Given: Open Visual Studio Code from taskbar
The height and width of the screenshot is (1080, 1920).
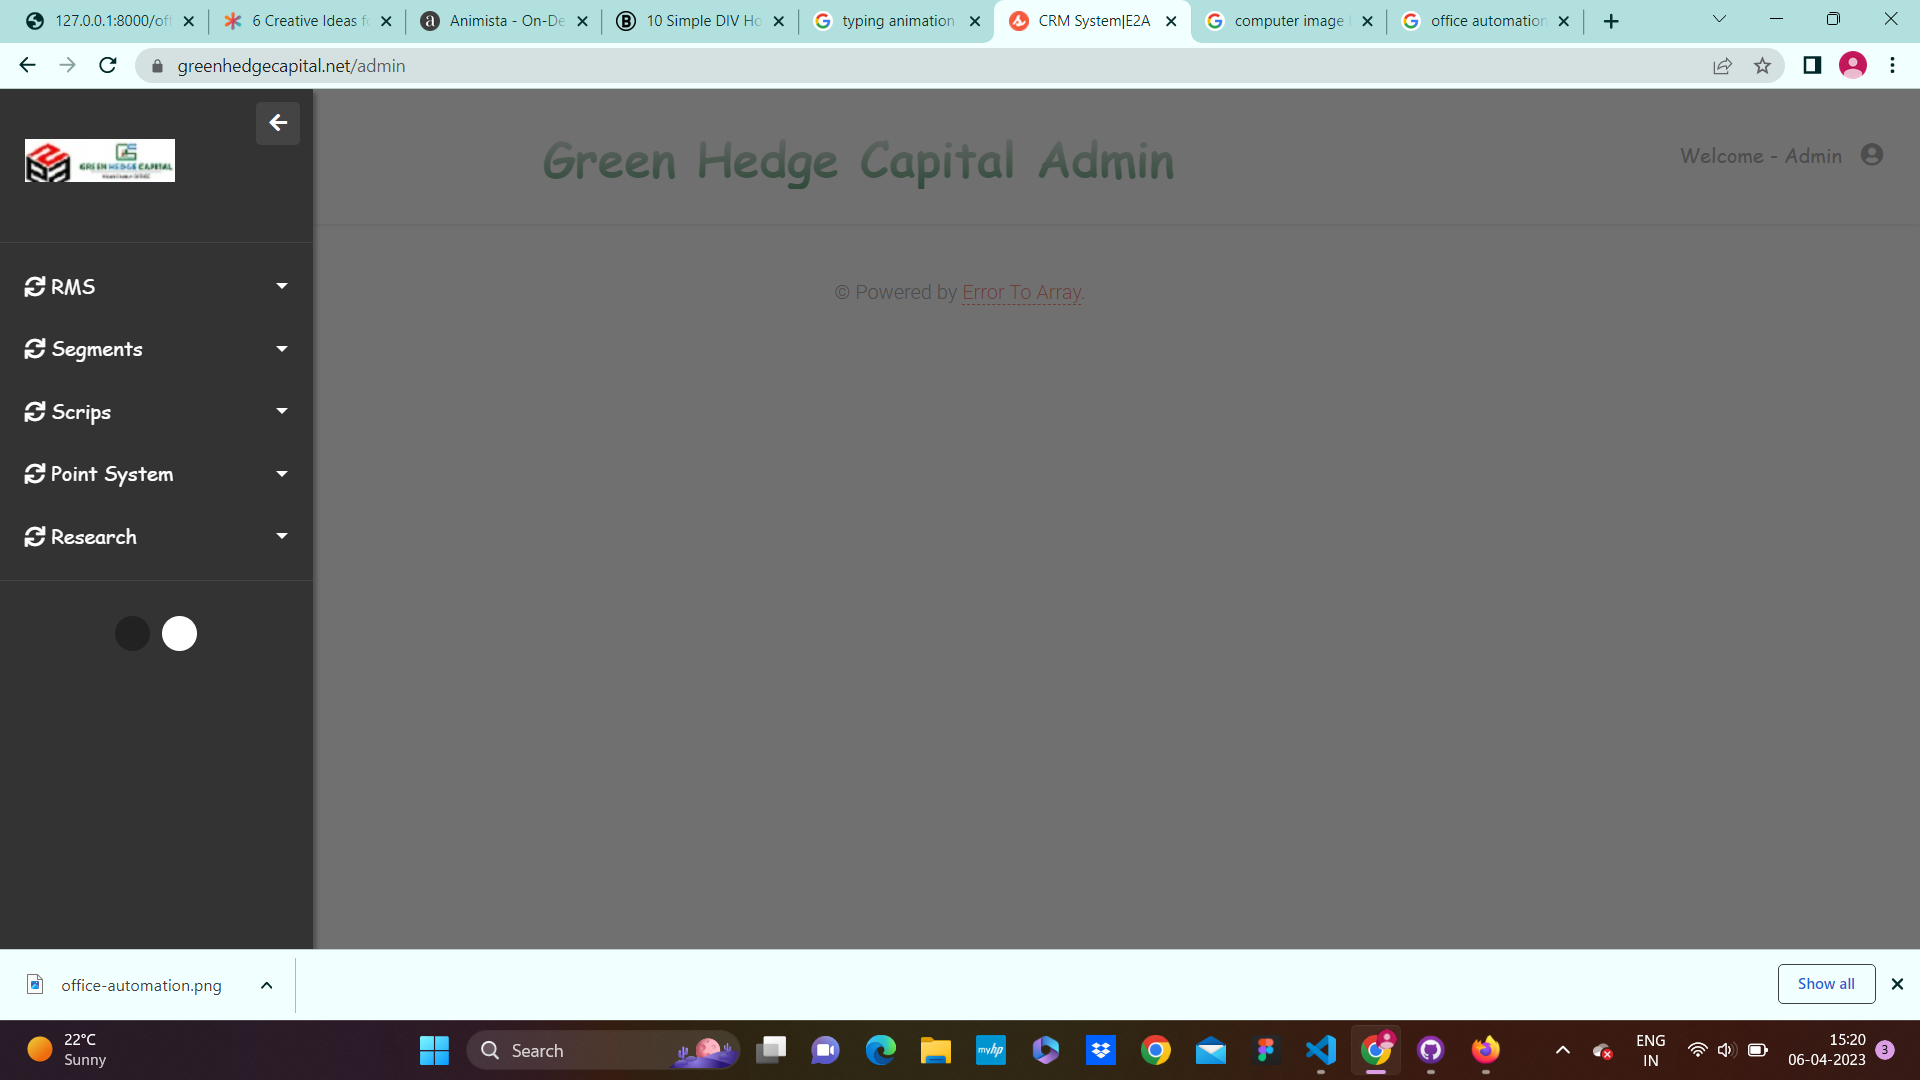Looking at the screenshot, I should click(x=1320, y=1050).
